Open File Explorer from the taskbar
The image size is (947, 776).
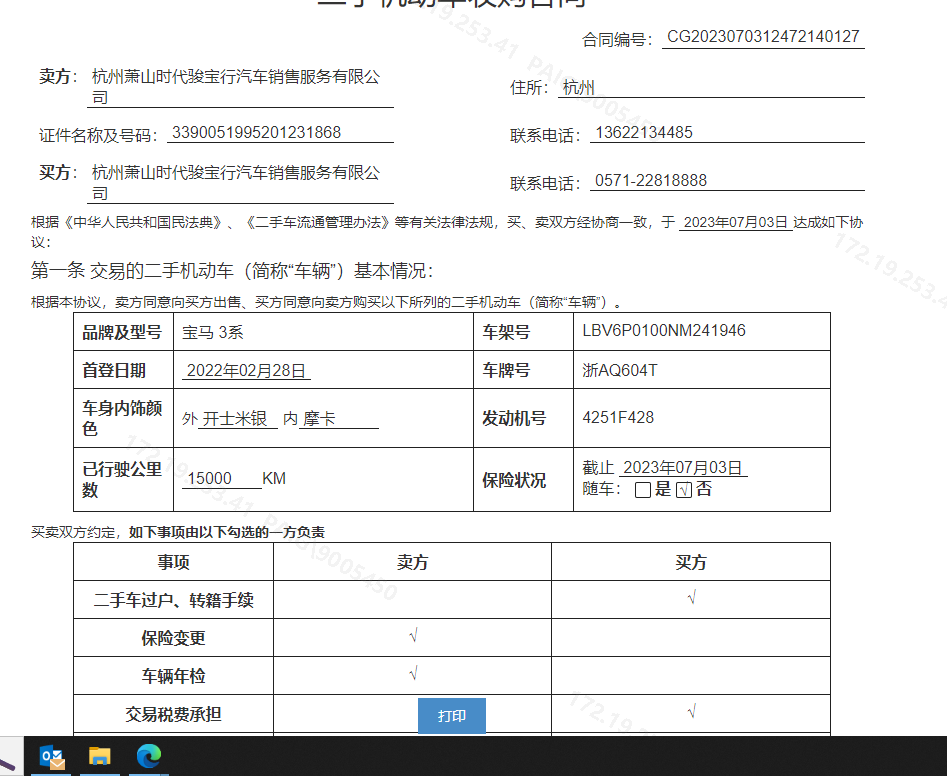(100, 757)
